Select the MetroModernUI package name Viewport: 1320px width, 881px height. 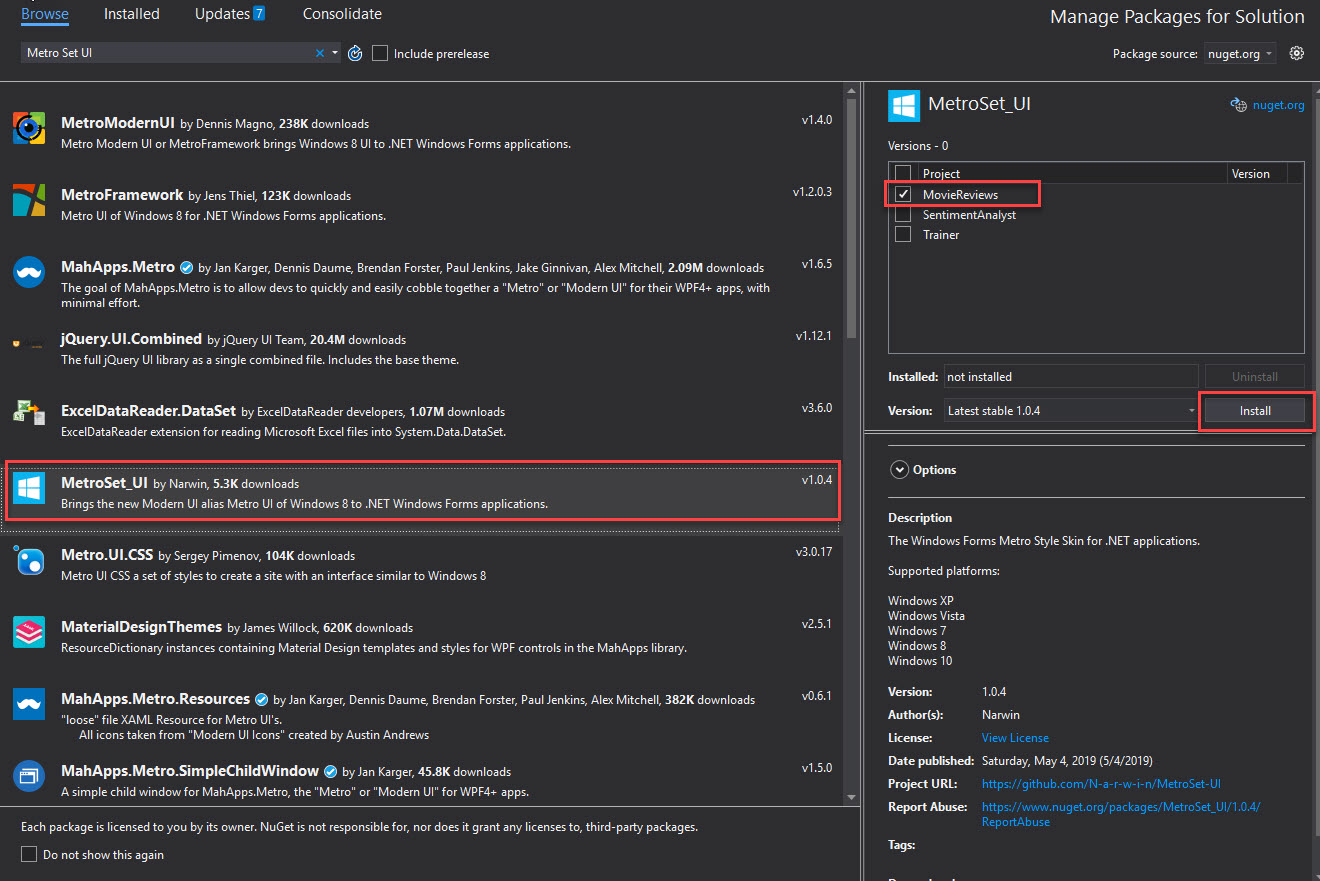pos(118,123)
